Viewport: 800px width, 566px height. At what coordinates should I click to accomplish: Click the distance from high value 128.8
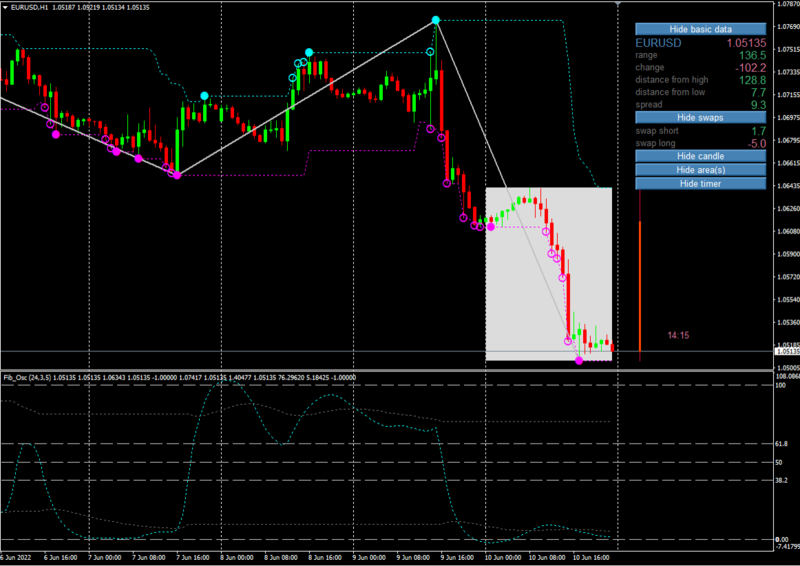click(x=753, y=80)
